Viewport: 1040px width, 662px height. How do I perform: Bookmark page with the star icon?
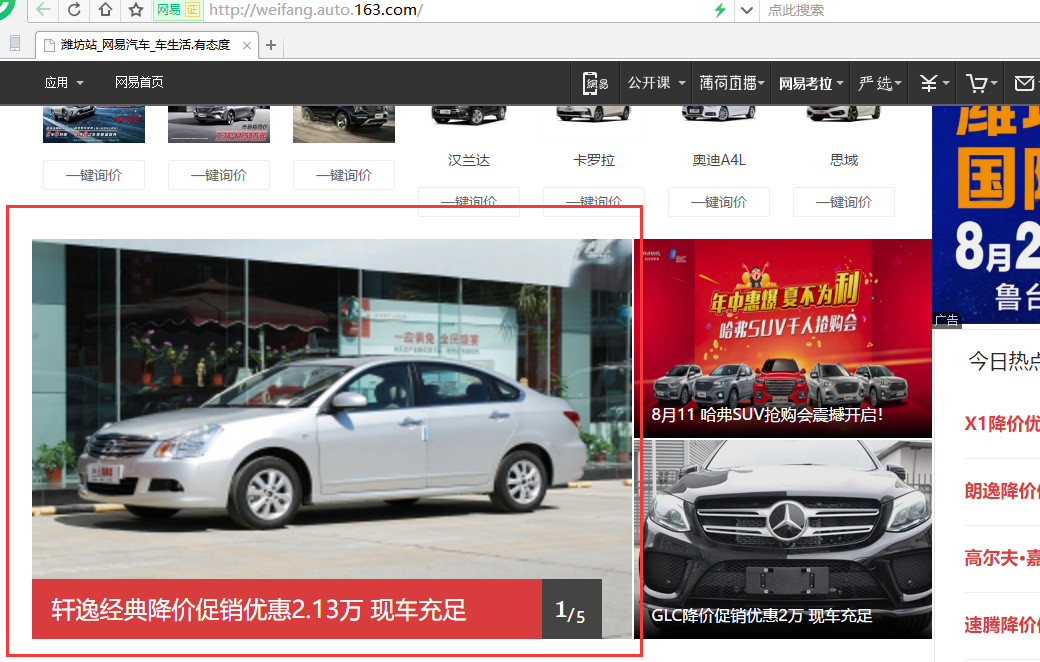coord(136,9)
